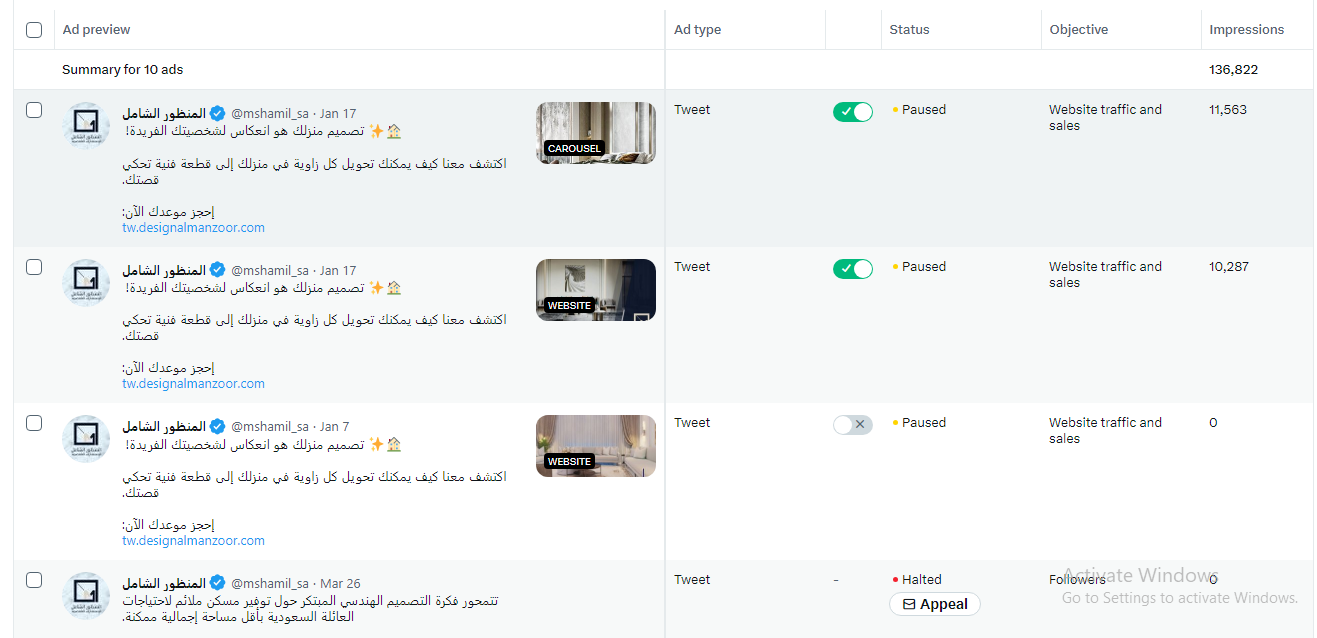Click the profile avatar of the first ad
Screen dimensions: 1317x638
(x=86, y=126)
